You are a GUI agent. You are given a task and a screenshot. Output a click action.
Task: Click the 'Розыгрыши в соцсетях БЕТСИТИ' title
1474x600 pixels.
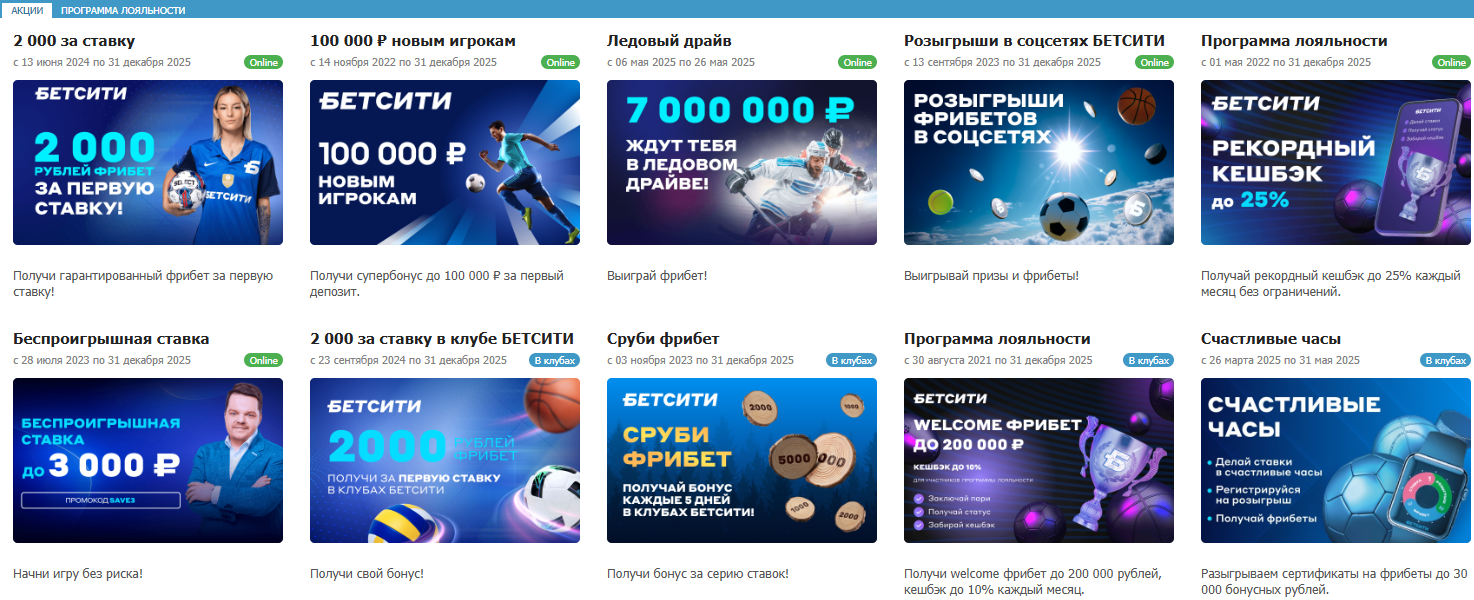(1034, 41)
